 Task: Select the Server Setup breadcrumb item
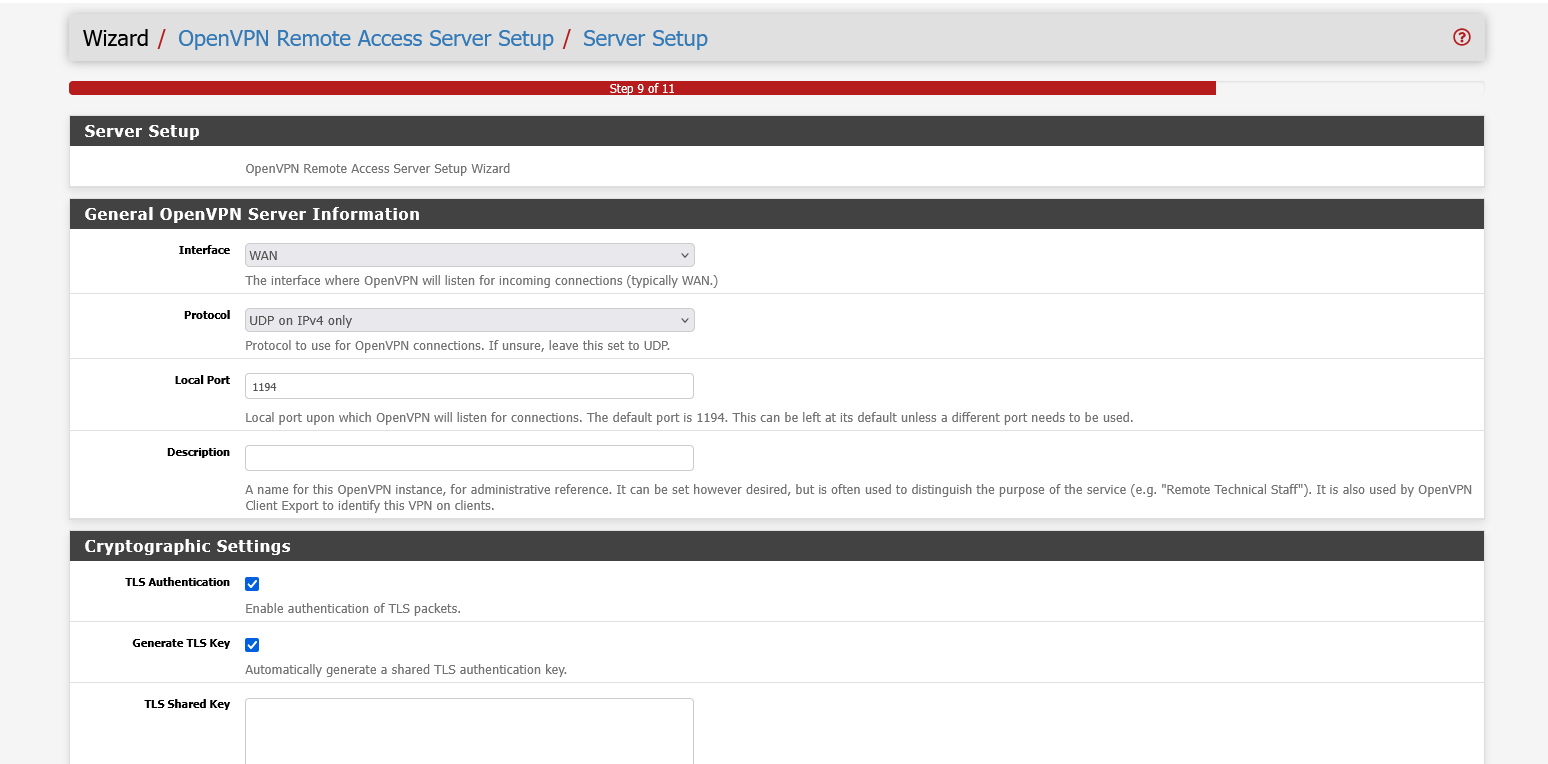[645, 38]
